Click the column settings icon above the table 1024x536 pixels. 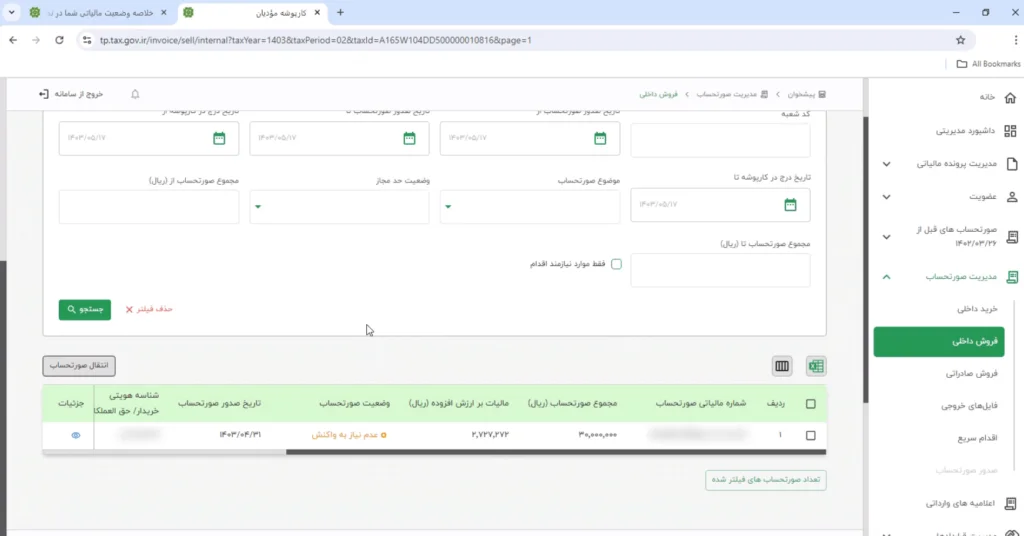pos(782,366)
